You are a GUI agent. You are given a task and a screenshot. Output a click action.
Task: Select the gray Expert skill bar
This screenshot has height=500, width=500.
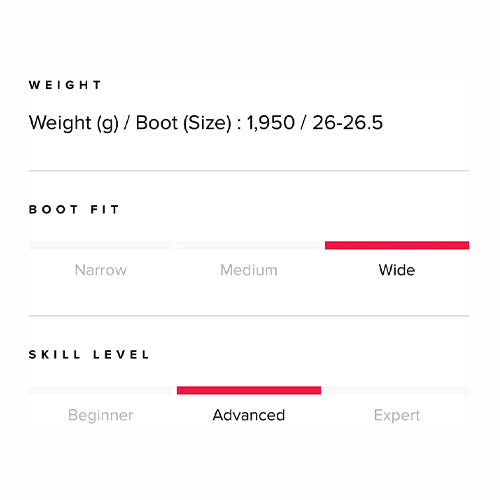coord(397,390)
